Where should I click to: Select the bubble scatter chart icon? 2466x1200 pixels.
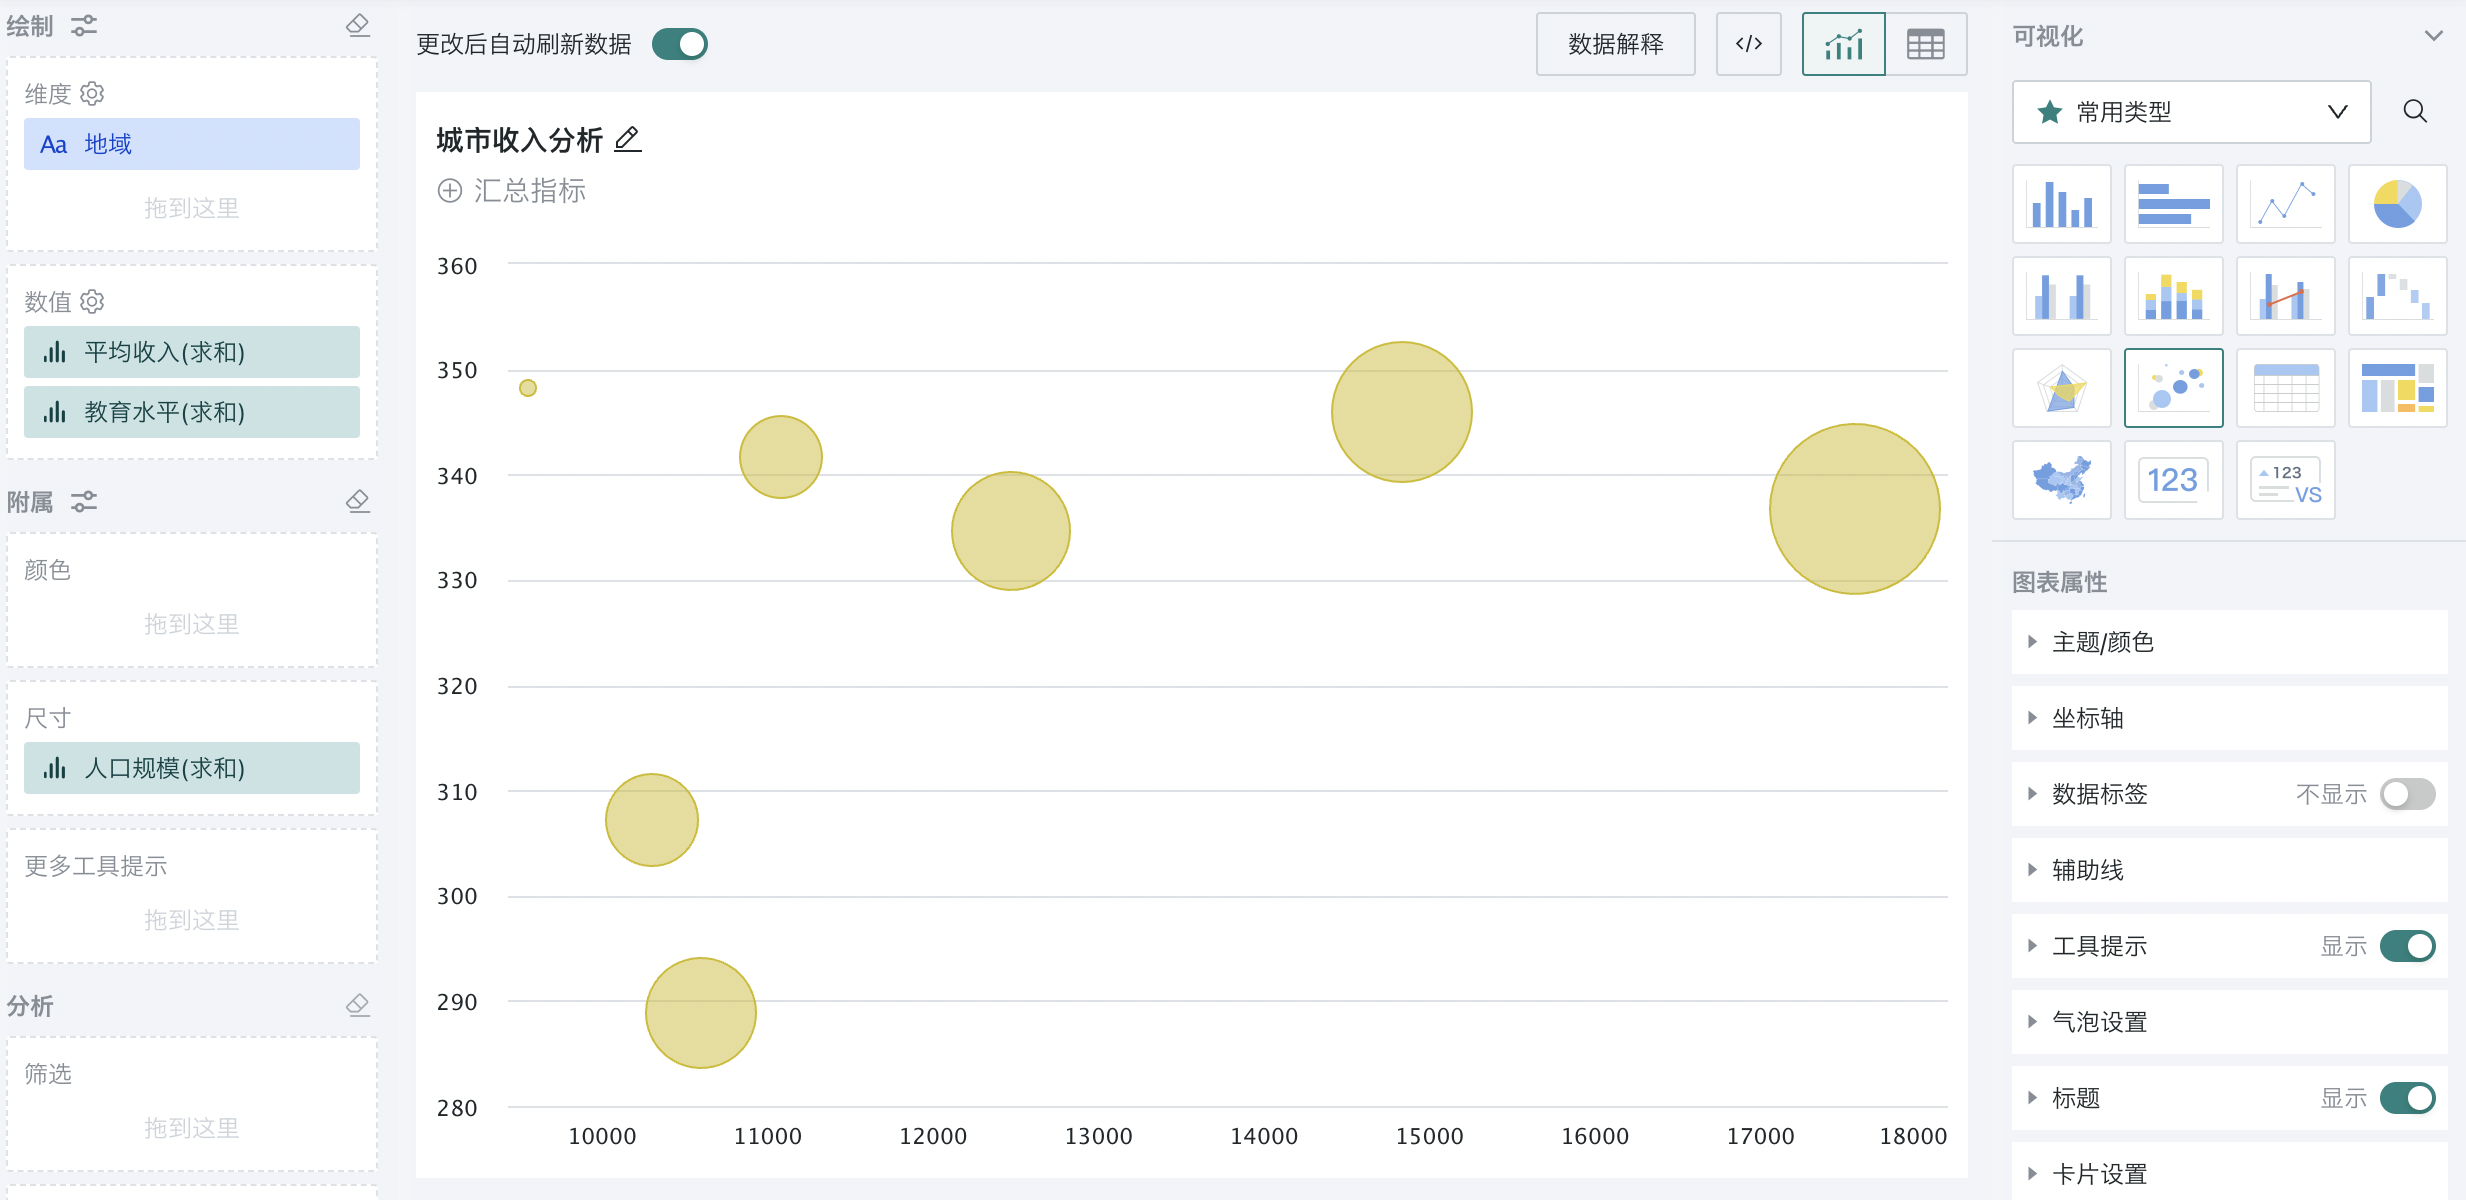2173,388
